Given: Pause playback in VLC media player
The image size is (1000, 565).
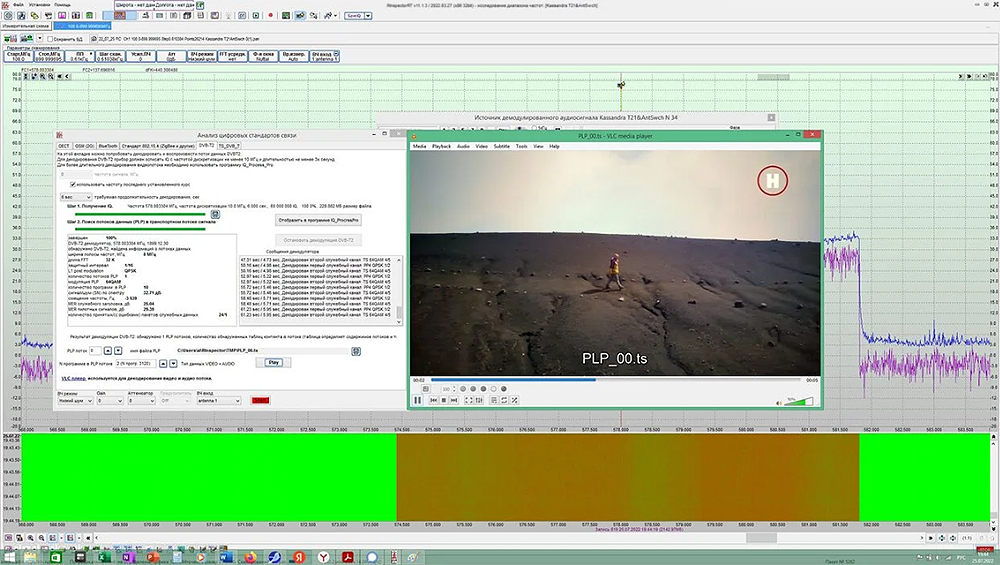Looking at the screenshot, I should pos(418,400).
